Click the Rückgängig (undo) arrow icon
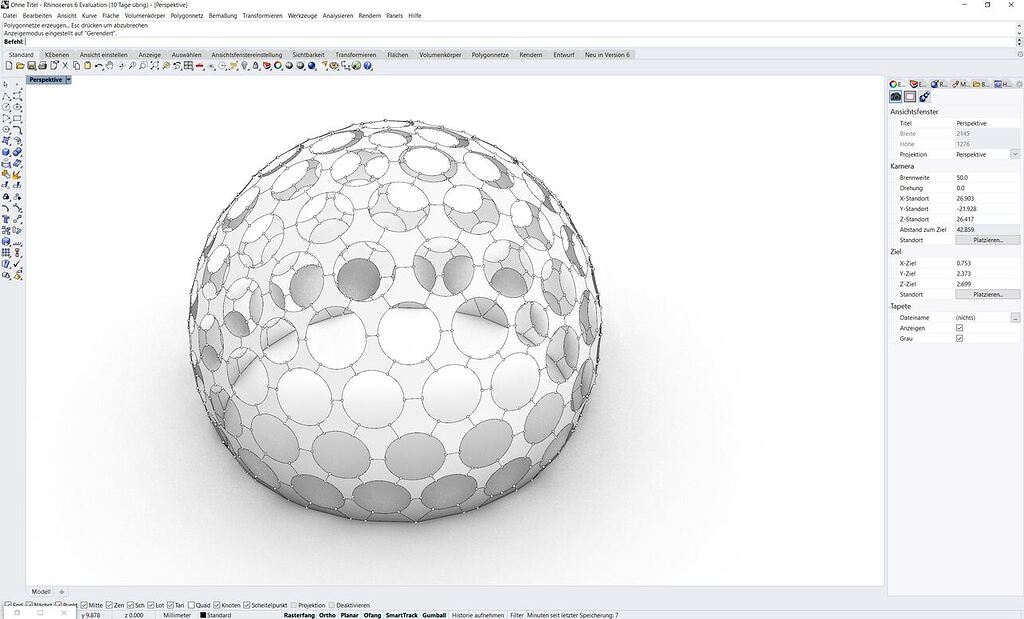The width and height of the screenshot is (1024, 619). pyautogui.click(x=98, y=66)
